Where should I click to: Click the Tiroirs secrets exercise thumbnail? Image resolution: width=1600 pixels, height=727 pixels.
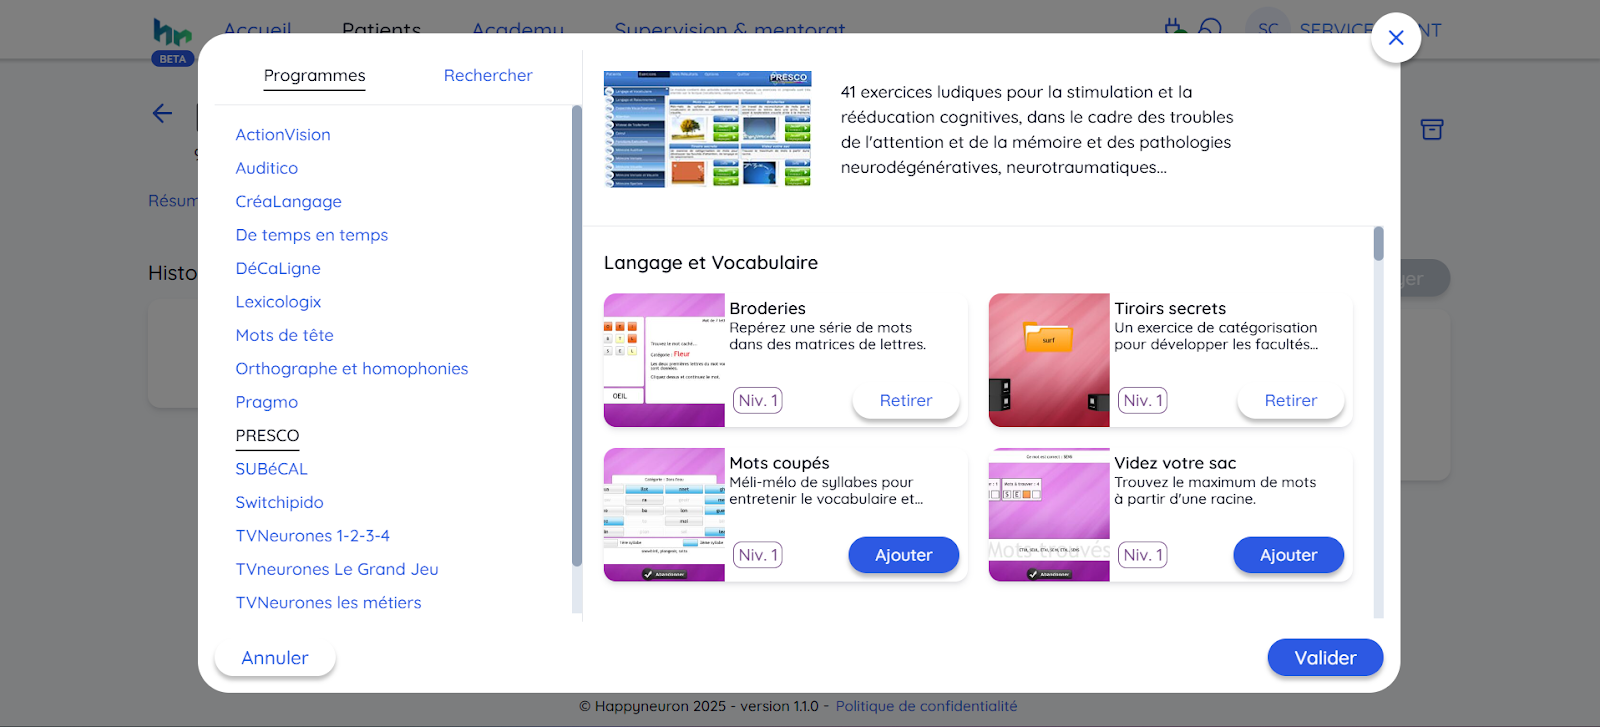(x=1049, y=360)
